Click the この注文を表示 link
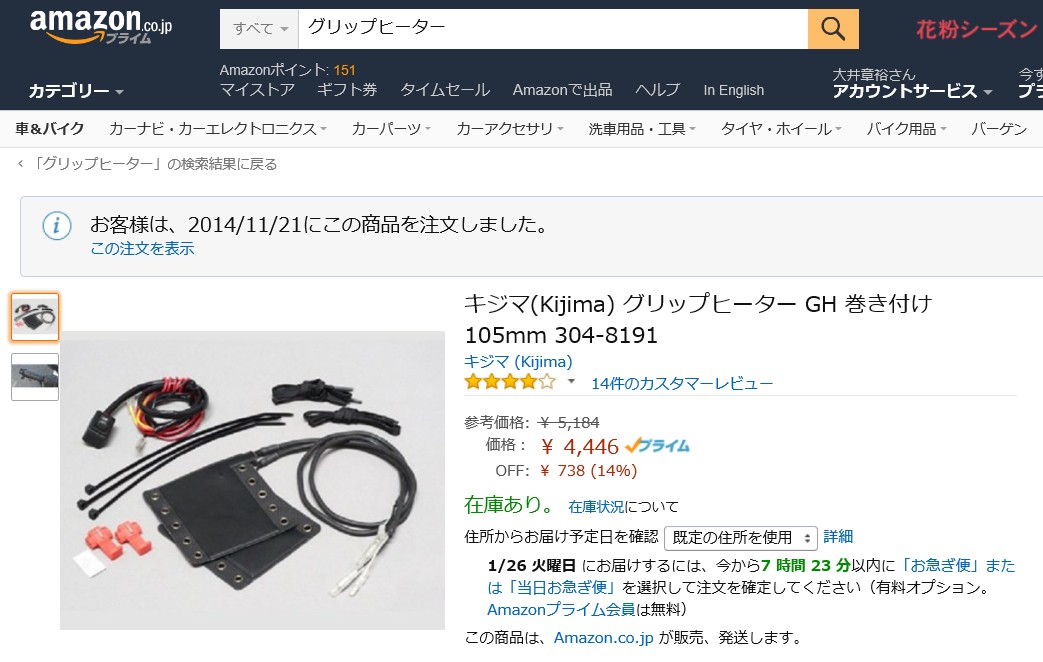This screenshot has width=1043, height=662. tap(142, 249)
